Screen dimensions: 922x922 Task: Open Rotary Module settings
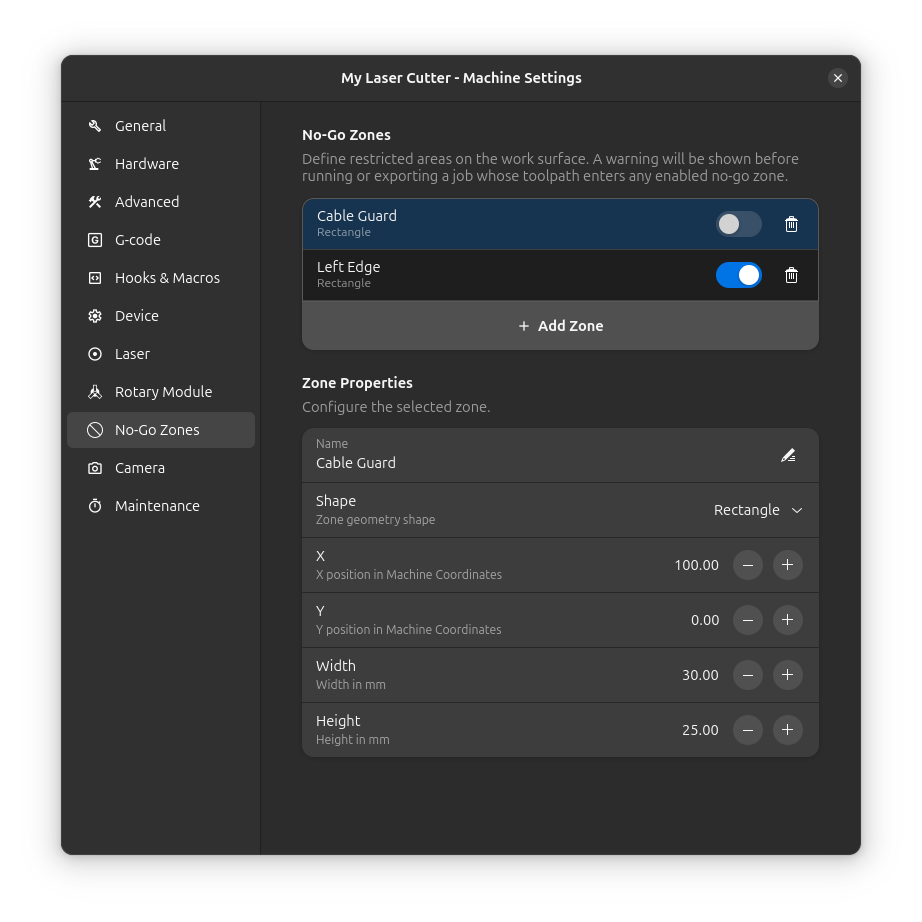click(162, 392)
